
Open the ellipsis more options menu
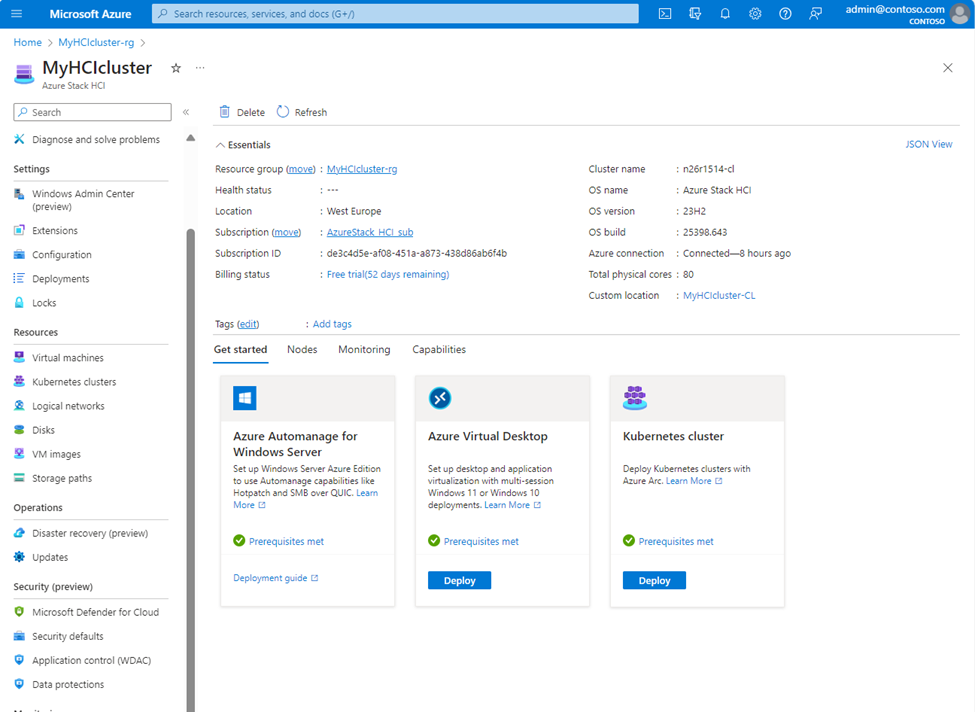tap(200, 68)
